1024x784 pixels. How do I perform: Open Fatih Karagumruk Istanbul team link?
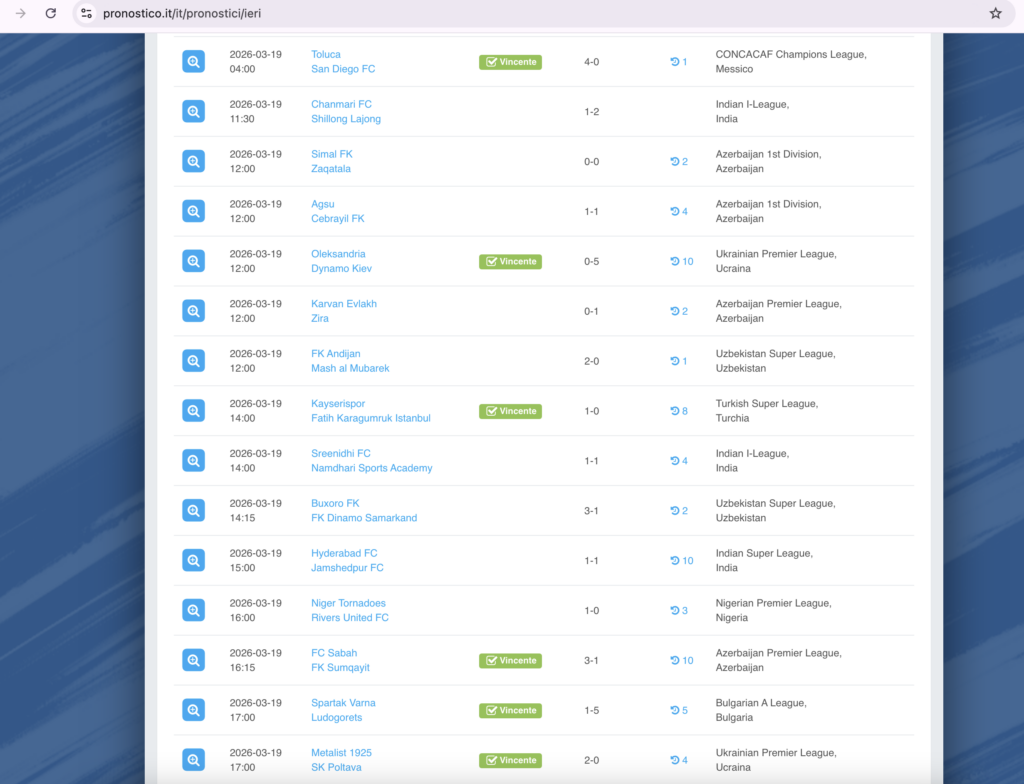point(370,418)
